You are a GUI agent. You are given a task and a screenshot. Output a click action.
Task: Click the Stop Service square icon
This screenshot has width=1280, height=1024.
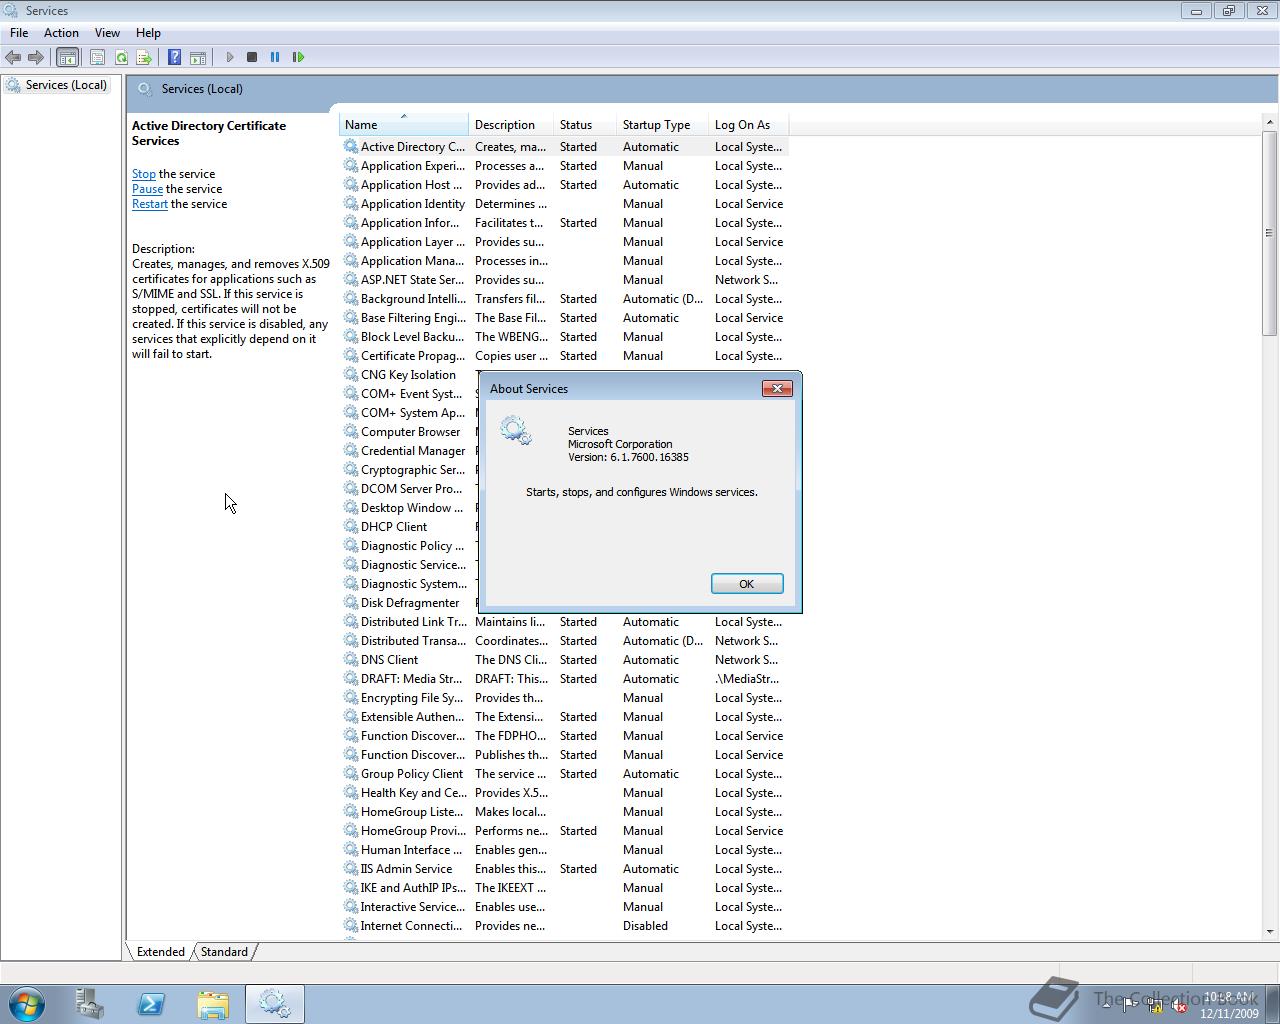click(252, 57)
